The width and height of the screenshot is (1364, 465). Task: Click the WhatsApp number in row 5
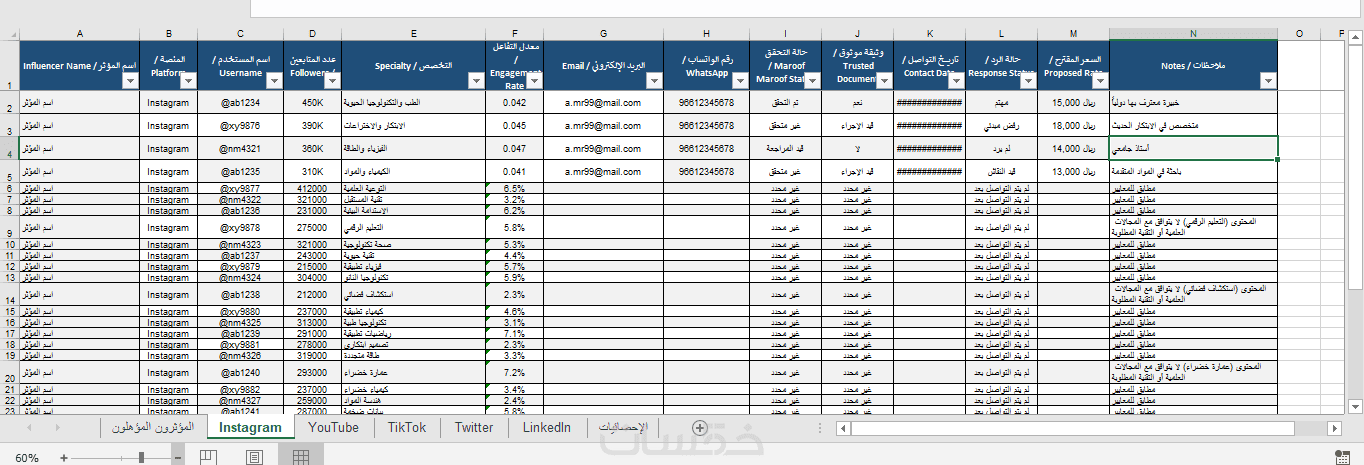coord(706,171)
